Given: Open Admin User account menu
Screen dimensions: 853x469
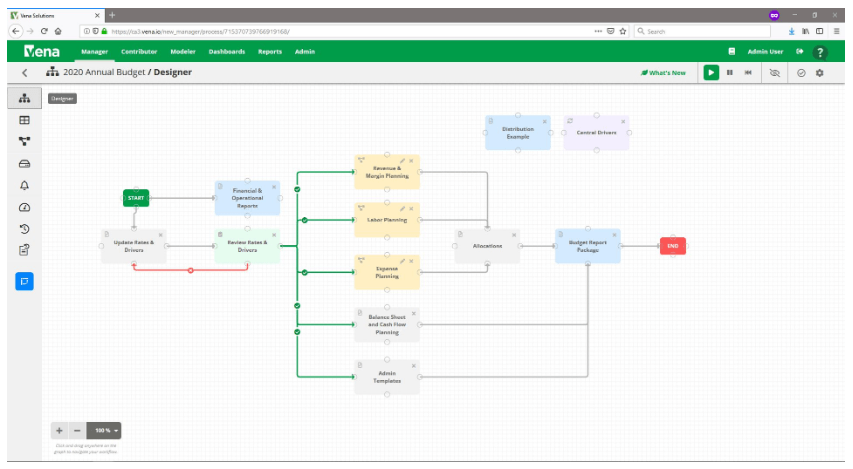Looking at the screenshot, I should pyautogui.click(x=765, y=52).
